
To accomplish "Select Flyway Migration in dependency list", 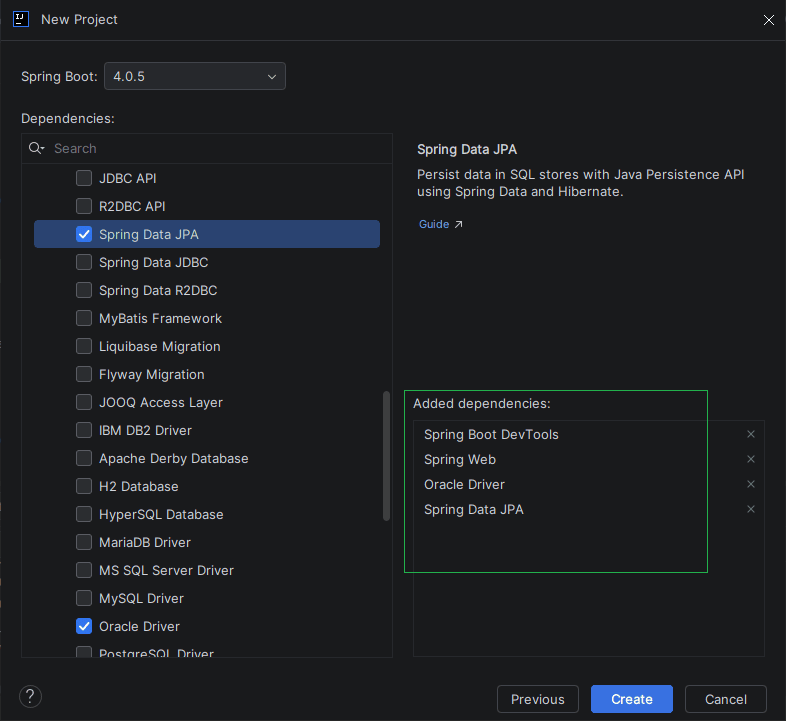I will coord(151,374).
